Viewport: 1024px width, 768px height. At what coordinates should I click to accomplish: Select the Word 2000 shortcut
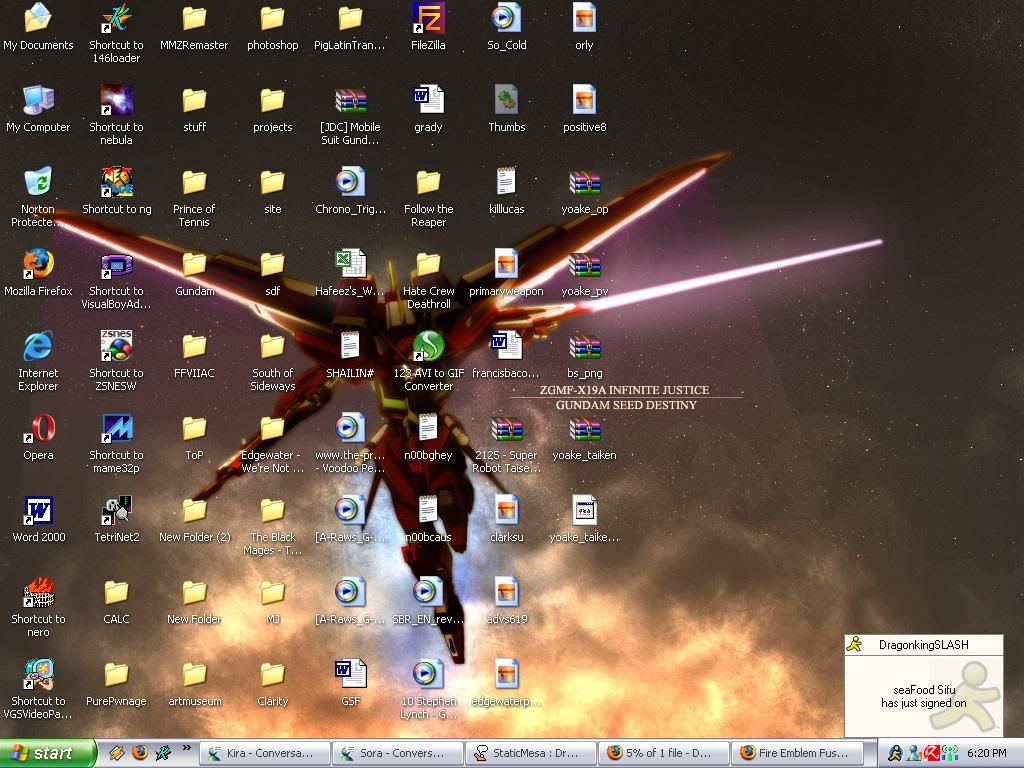tap(38, 512)
